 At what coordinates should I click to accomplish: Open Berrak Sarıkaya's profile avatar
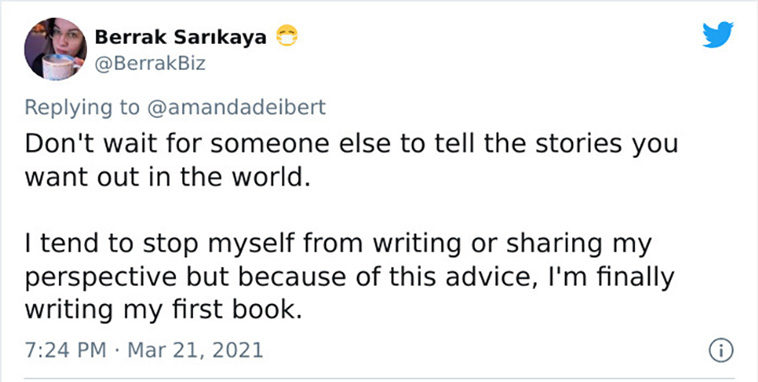point(56,48)
